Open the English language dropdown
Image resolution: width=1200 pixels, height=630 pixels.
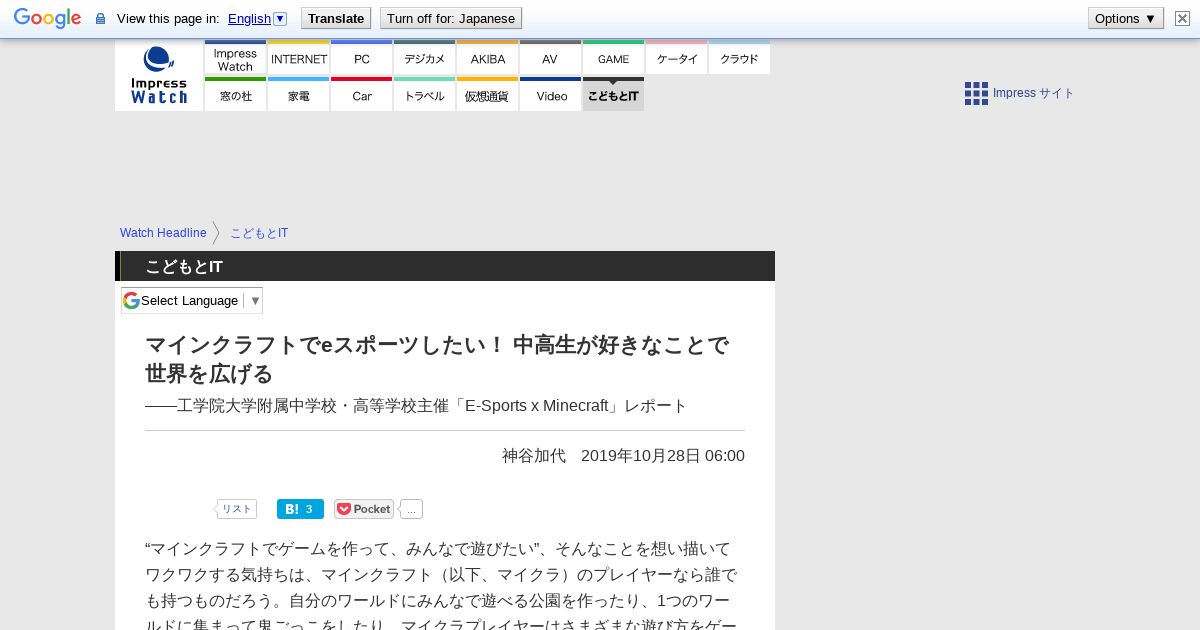257,18
